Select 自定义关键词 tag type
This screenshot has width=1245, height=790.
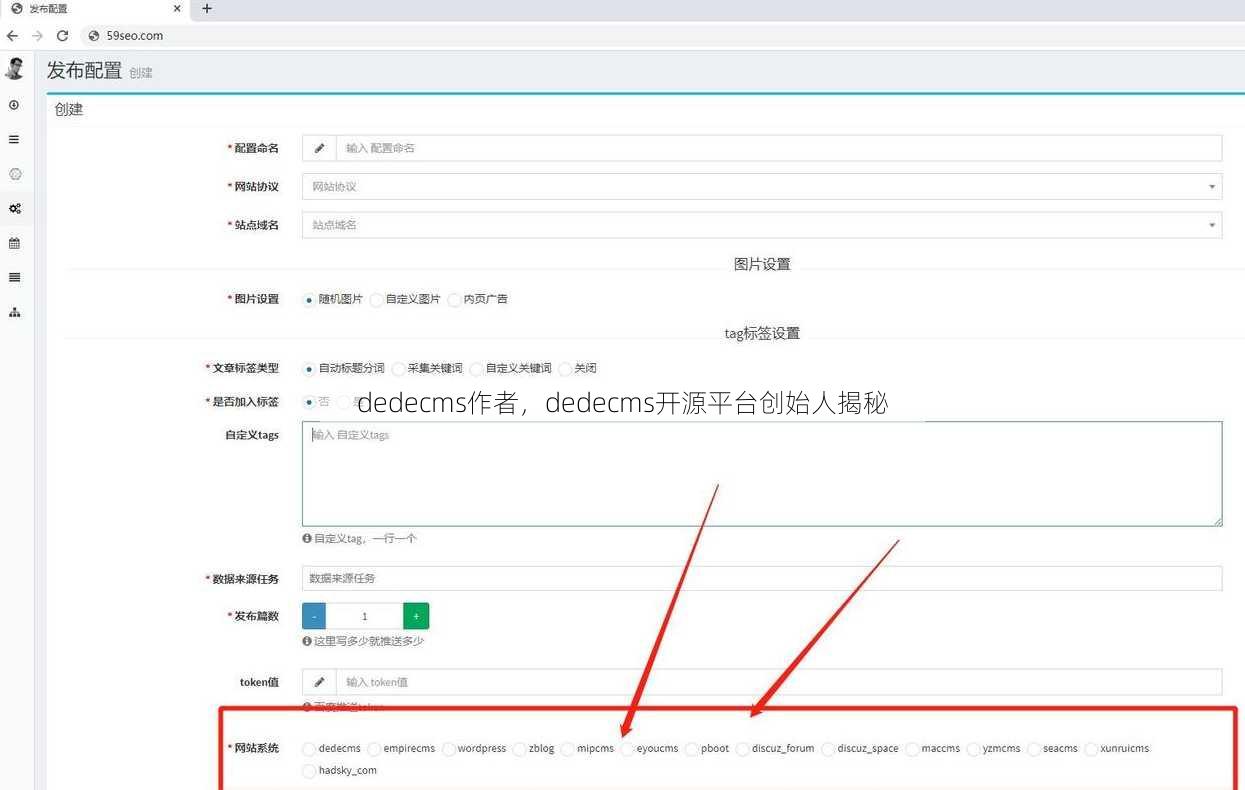[476, 369]
